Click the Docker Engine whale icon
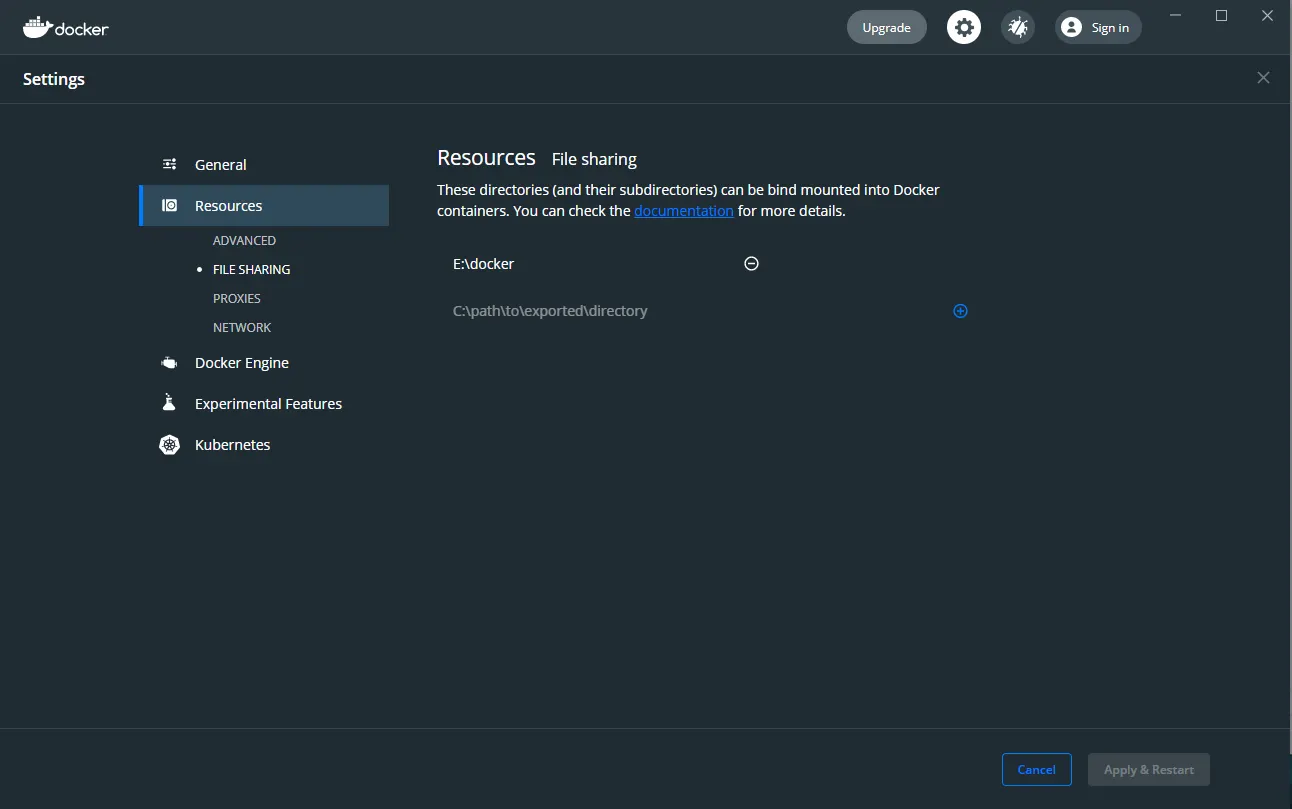1292x809 pixels. (170, 363)
